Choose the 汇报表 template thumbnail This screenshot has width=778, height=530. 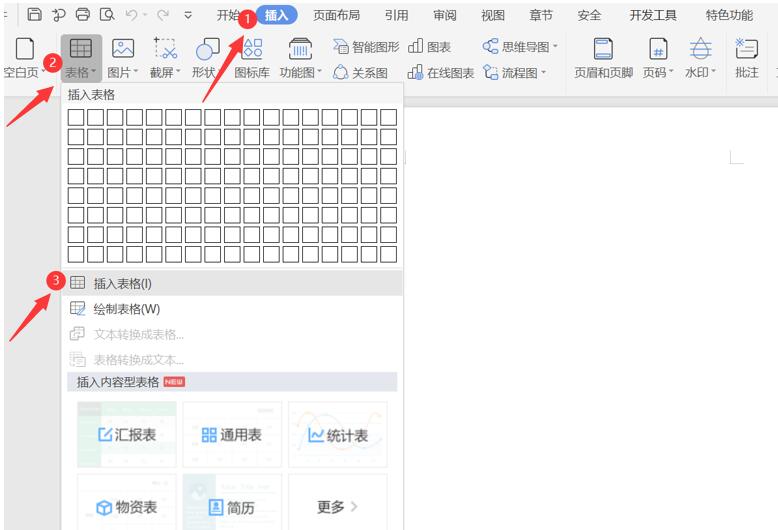[127, 435]
